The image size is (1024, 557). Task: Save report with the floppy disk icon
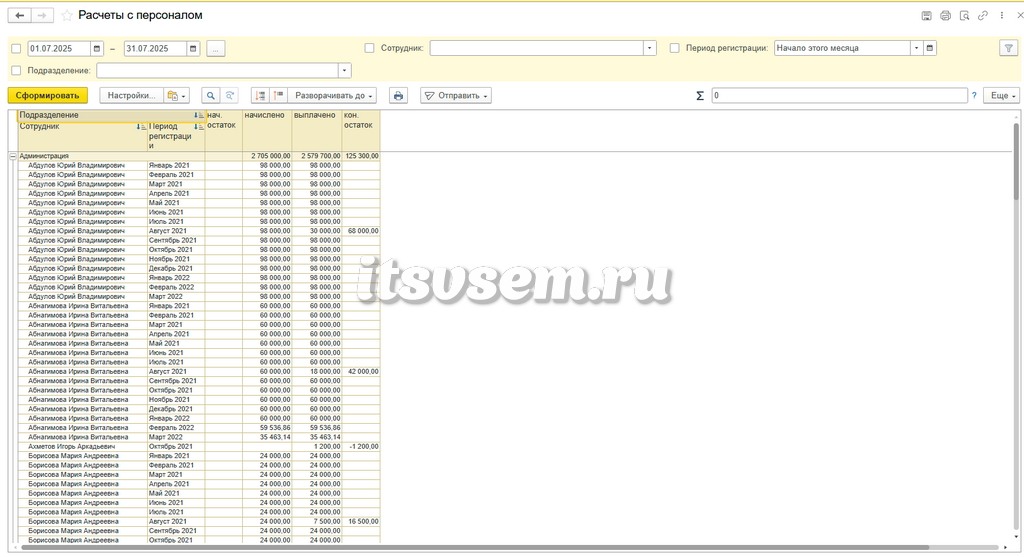[926, 16]
